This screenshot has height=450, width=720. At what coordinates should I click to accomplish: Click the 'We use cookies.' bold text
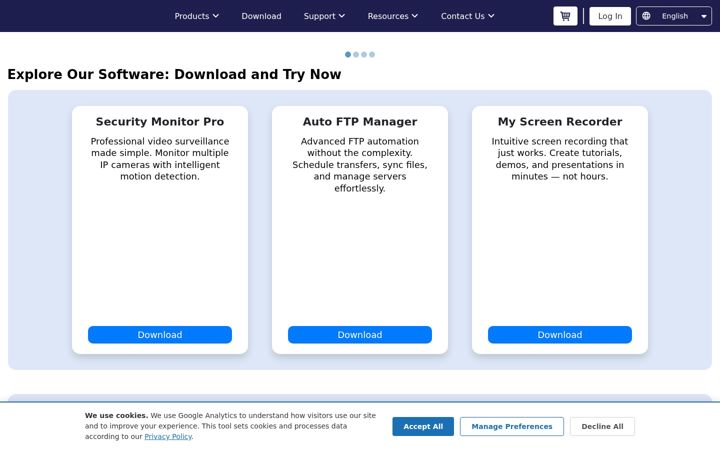click(116, 416)
